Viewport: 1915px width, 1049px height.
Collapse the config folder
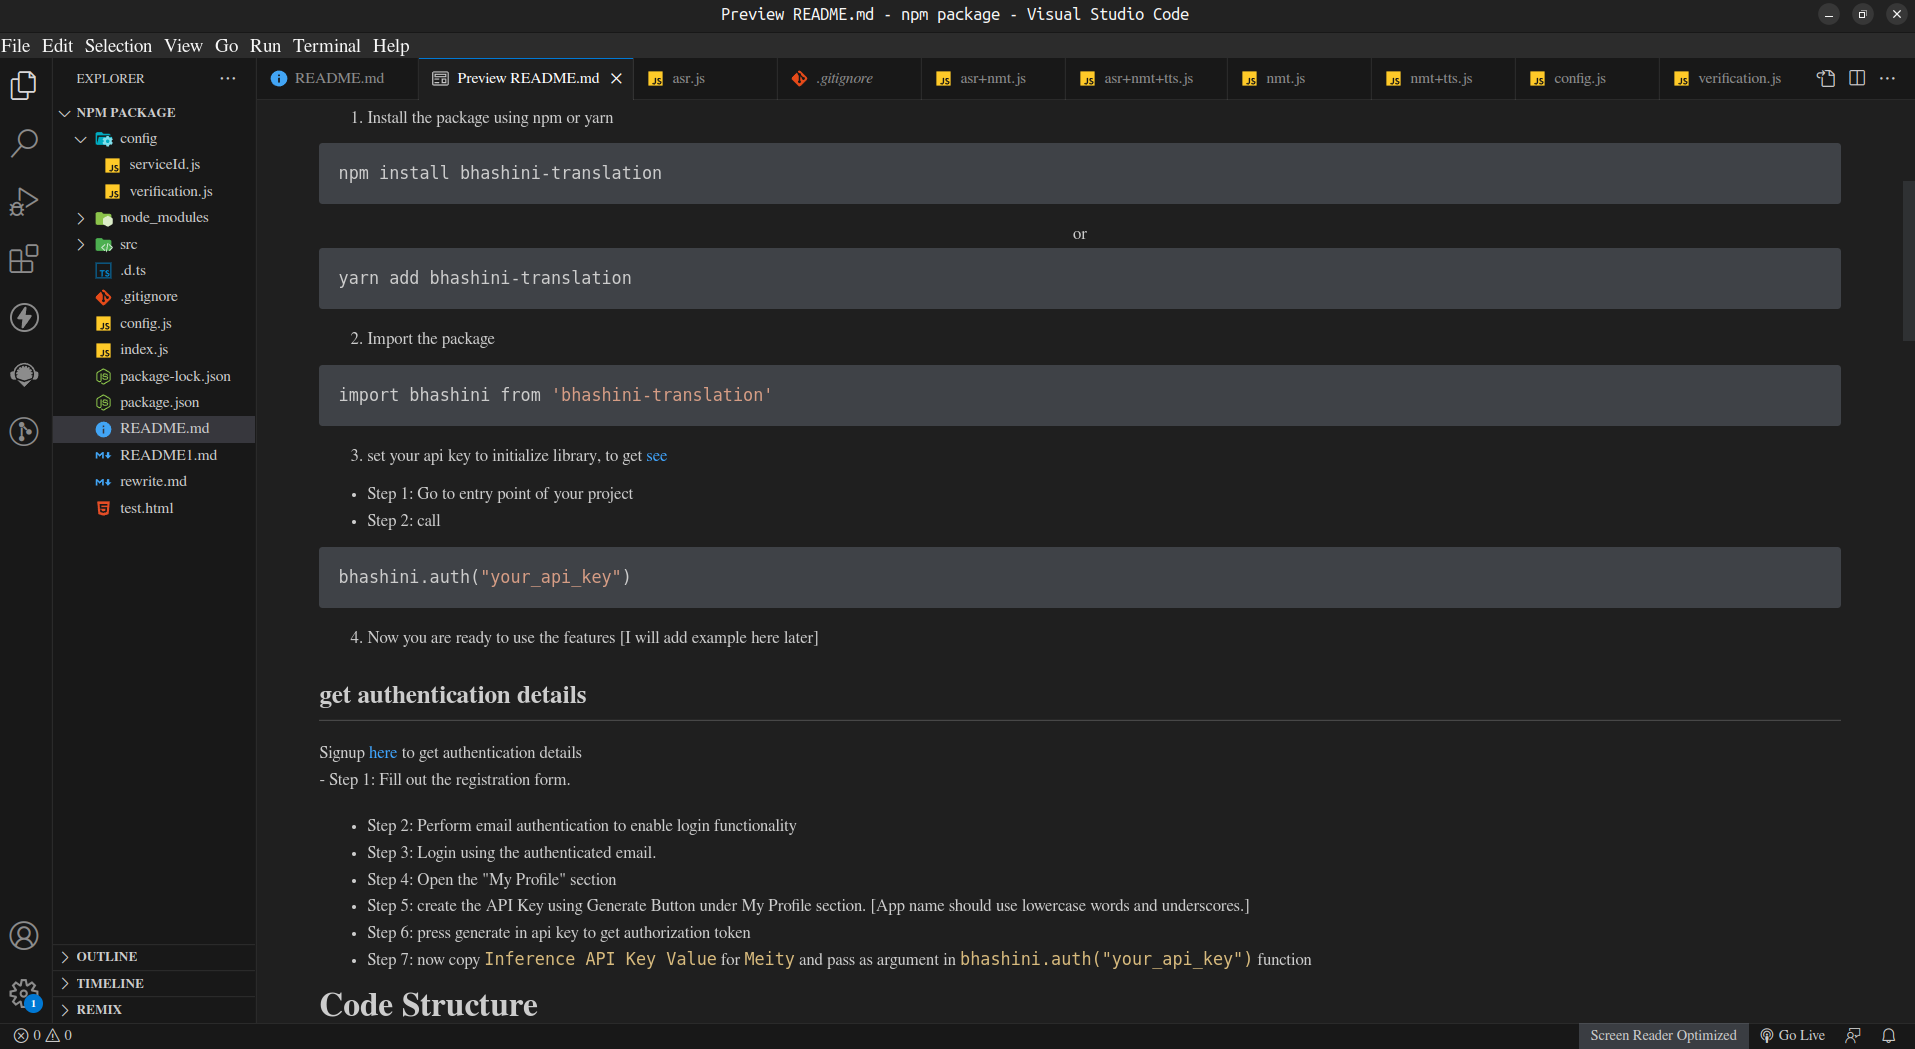click(x=81, y=139)
